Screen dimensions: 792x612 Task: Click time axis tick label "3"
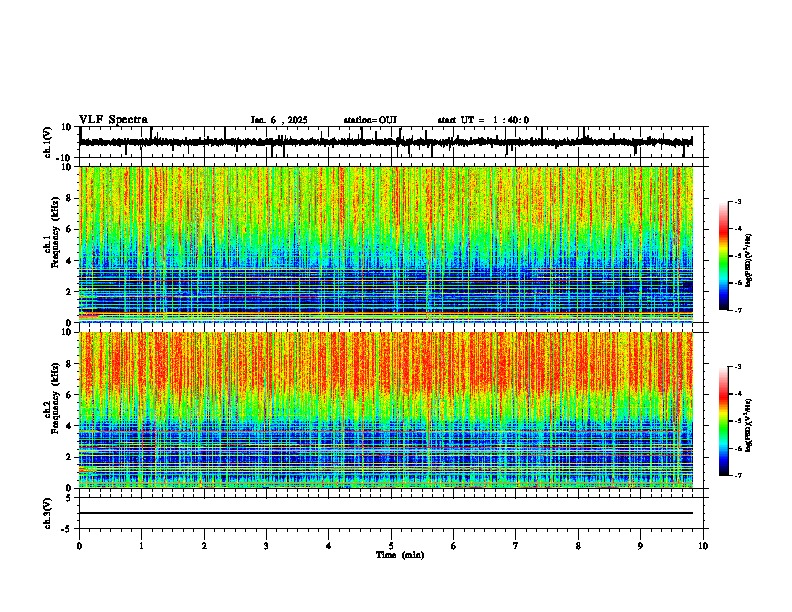tap(266, 546)
